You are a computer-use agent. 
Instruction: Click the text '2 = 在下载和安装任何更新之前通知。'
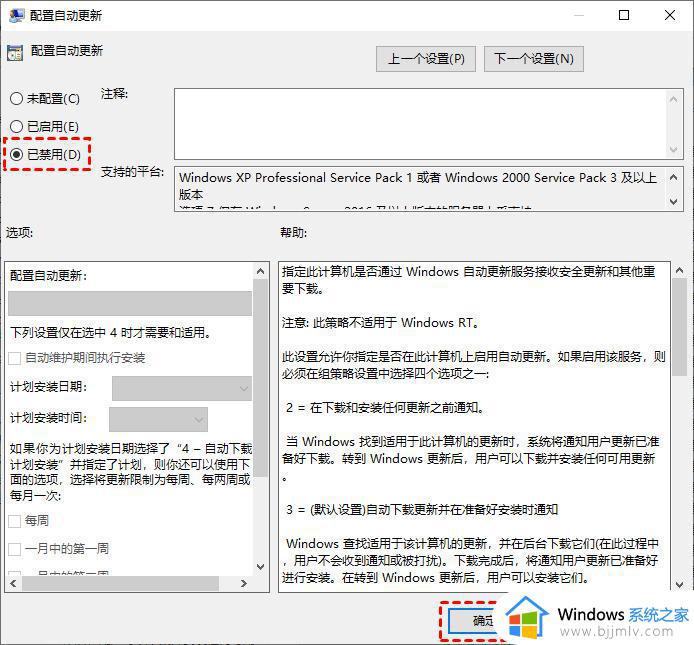[385, 408]
